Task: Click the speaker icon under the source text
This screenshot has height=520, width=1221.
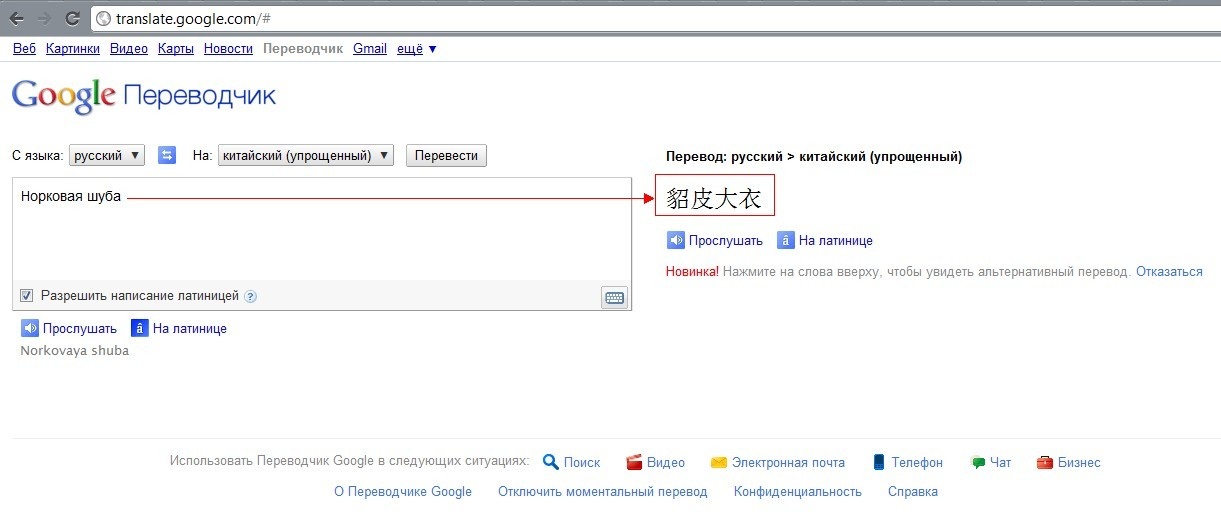Action: [x=30, y=328]
